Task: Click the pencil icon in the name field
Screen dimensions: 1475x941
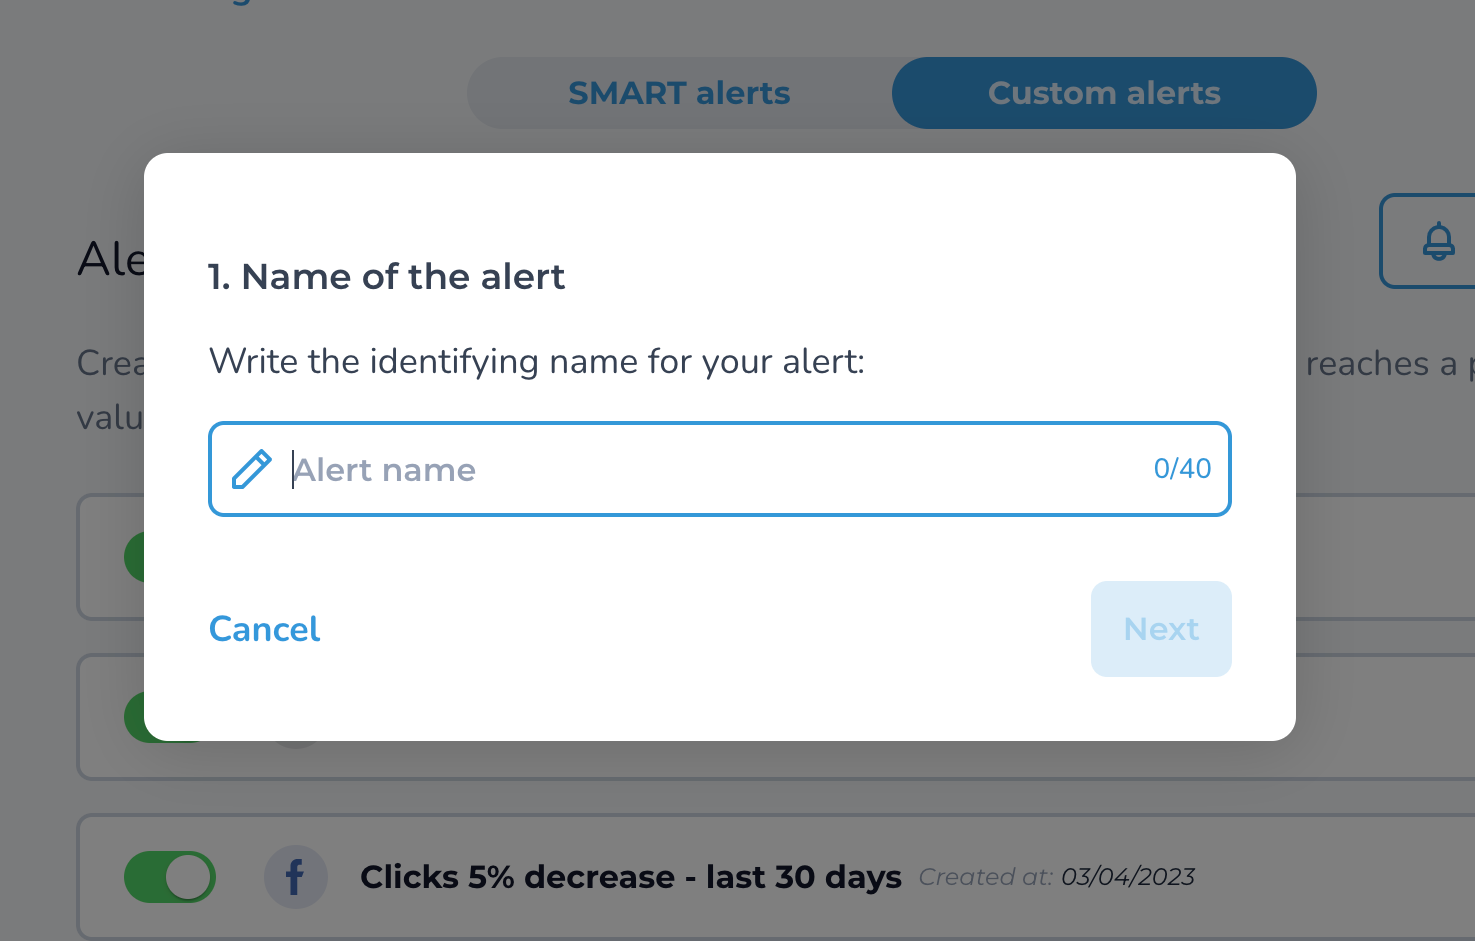Action: tap(251, 469)
